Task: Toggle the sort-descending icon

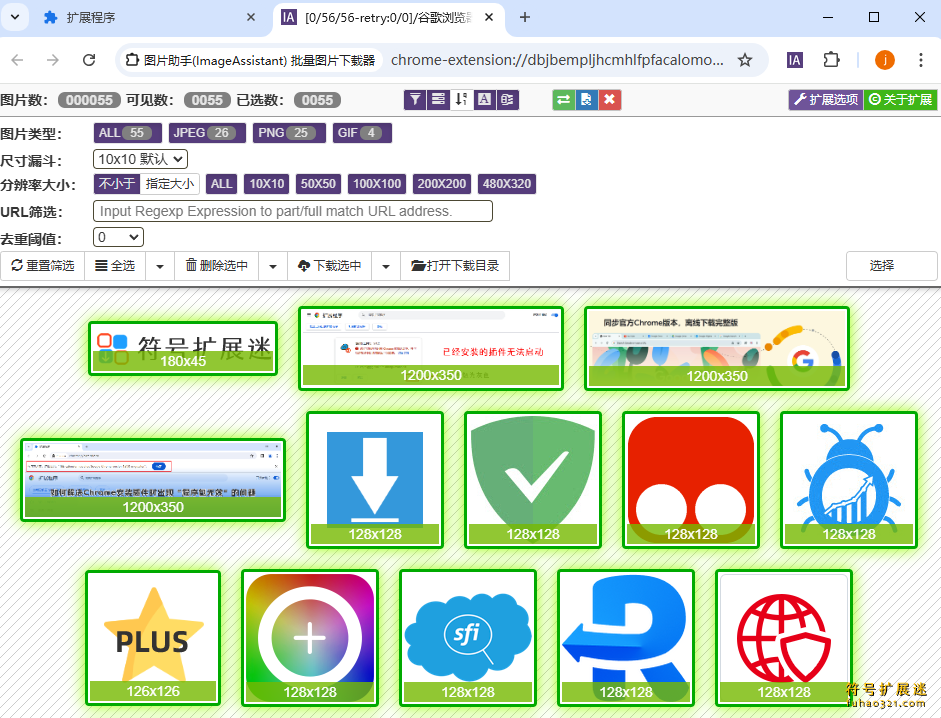Action: [461, 100]
